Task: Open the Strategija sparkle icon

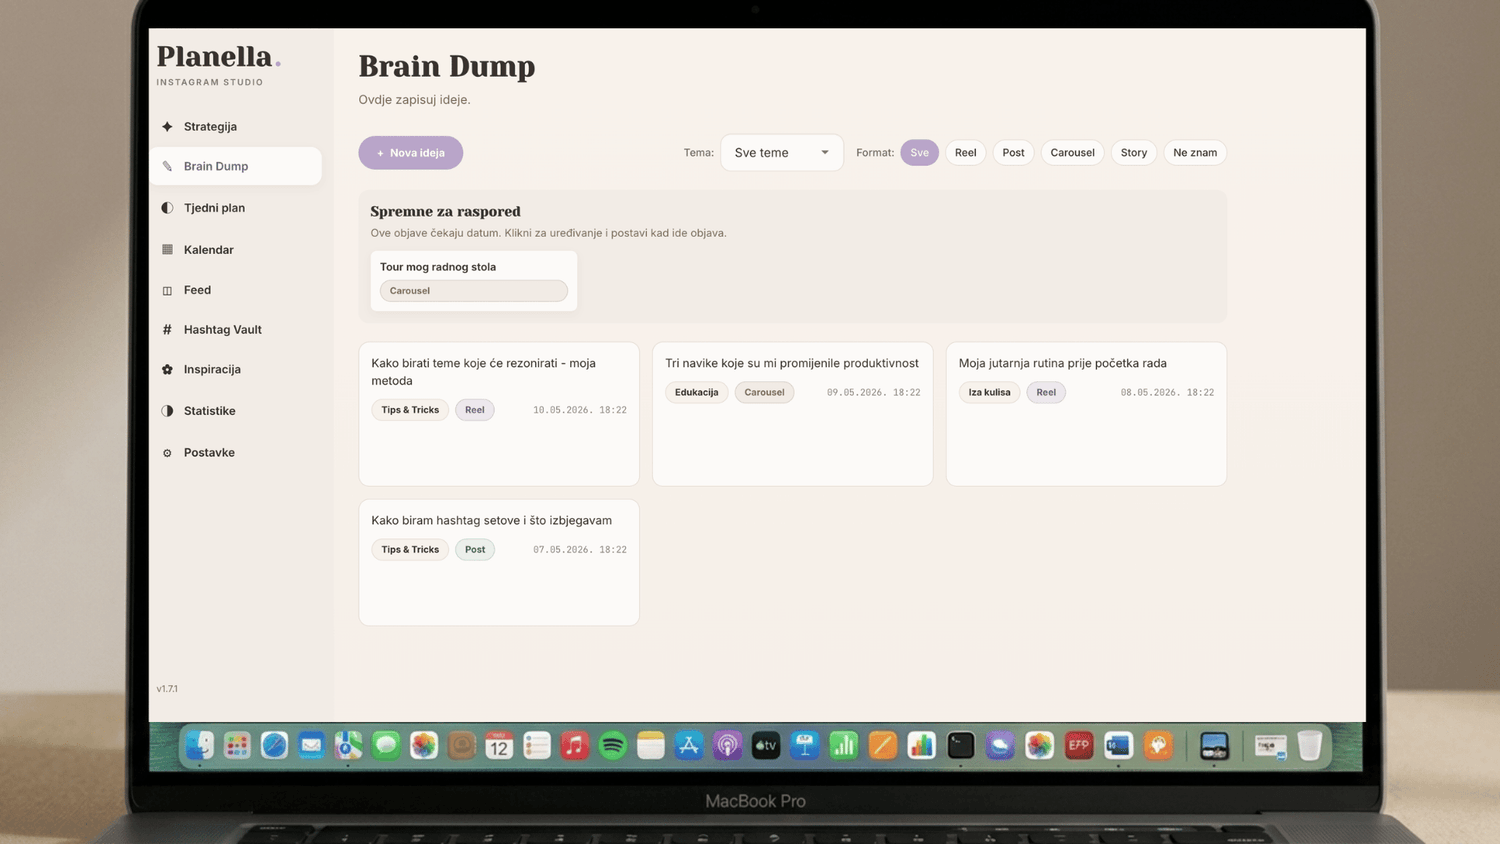Action: (167, 127)
